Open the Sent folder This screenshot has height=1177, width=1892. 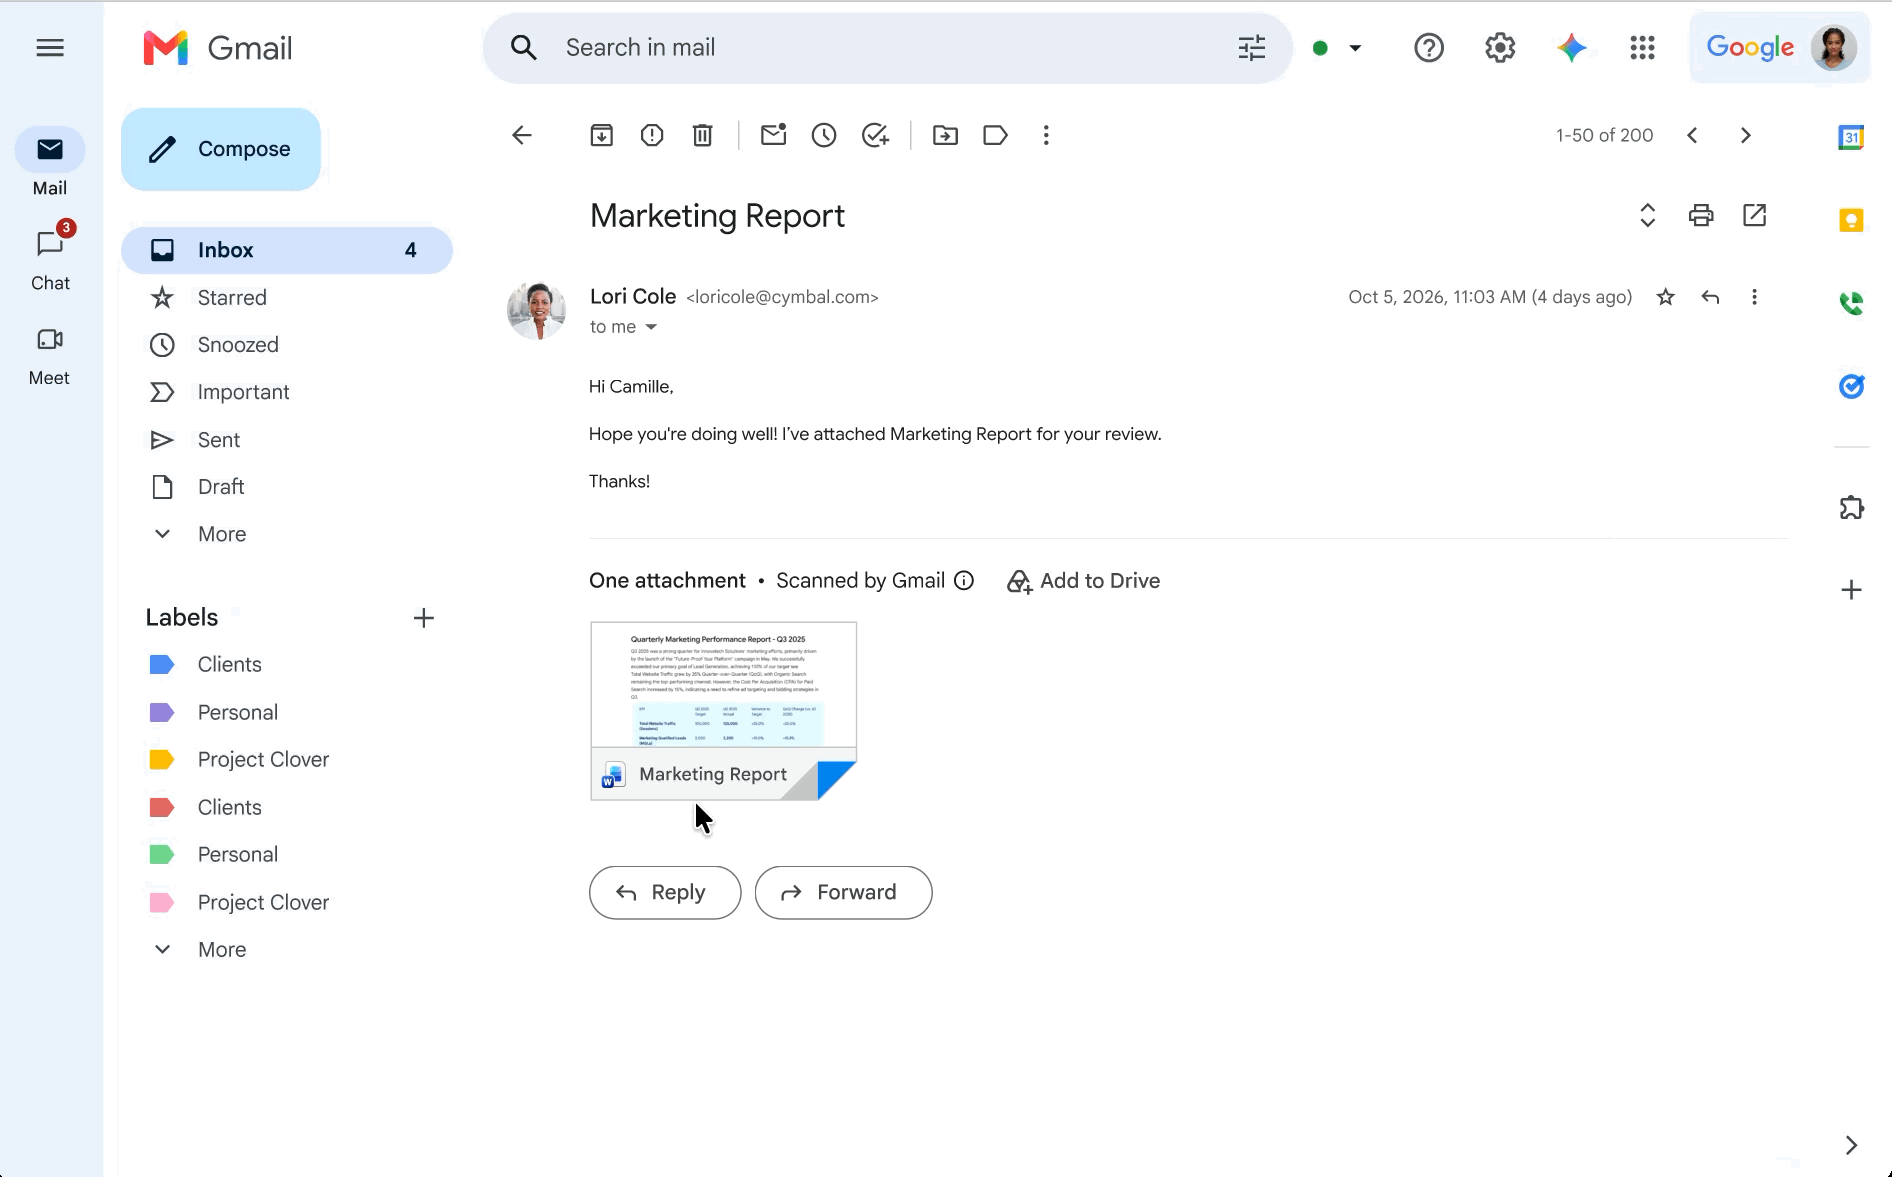pyautogui.click(x=219, y=440)
